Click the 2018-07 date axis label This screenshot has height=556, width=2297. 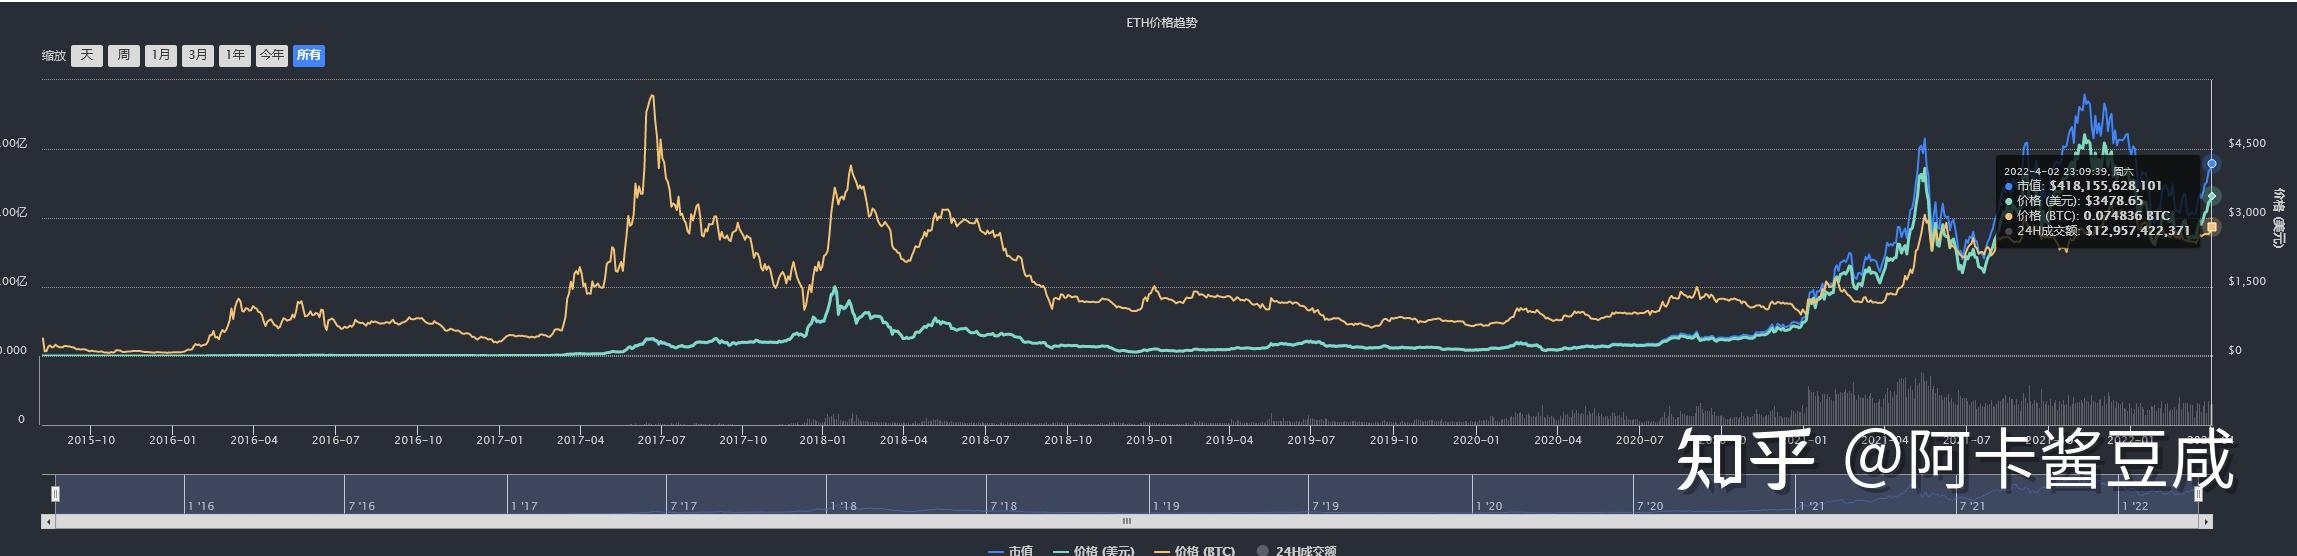click(985, 440)
